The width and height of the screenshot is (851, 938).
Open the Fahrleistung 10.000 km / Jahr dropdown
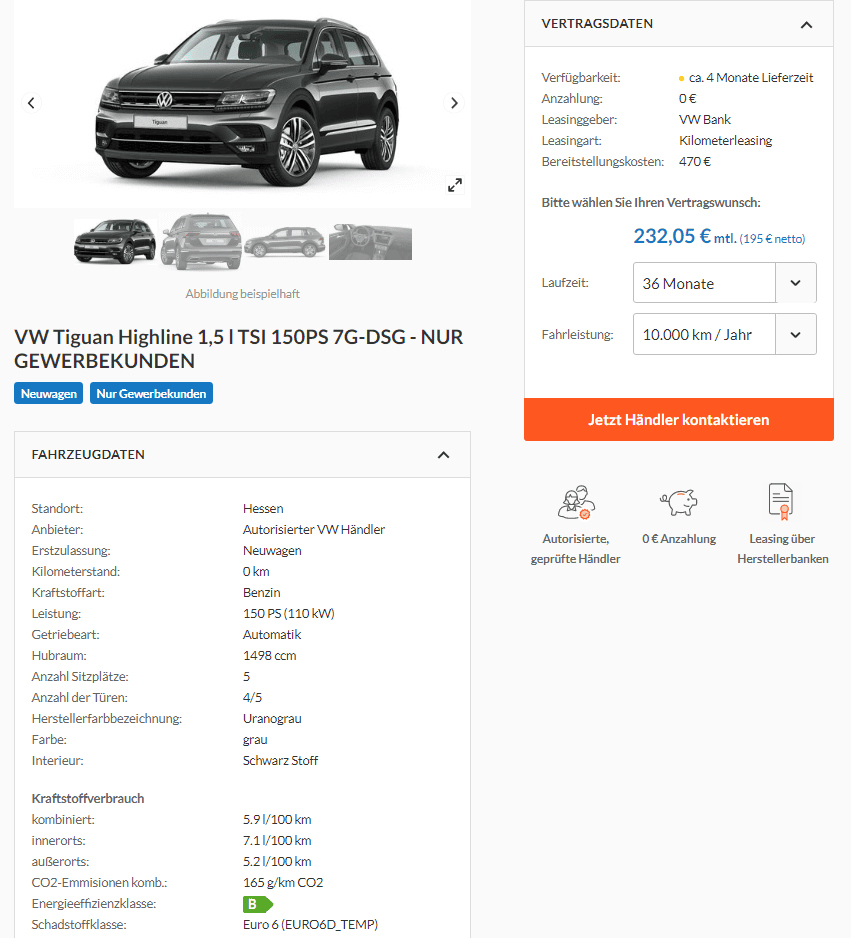pyautogui.click(x=724, y=334)
